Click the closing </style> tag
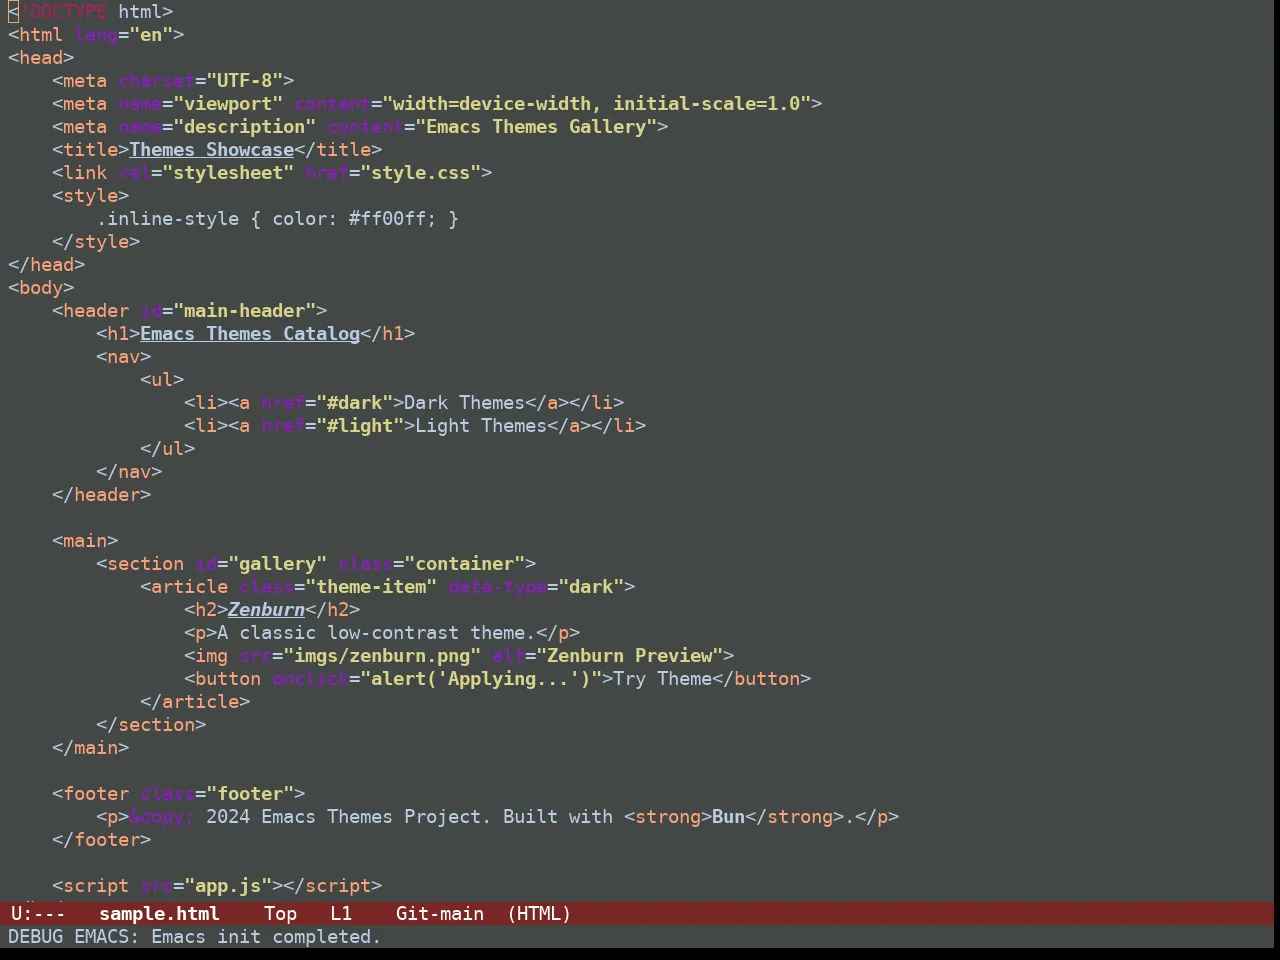The image size is (1280, 960). [96, 242]
